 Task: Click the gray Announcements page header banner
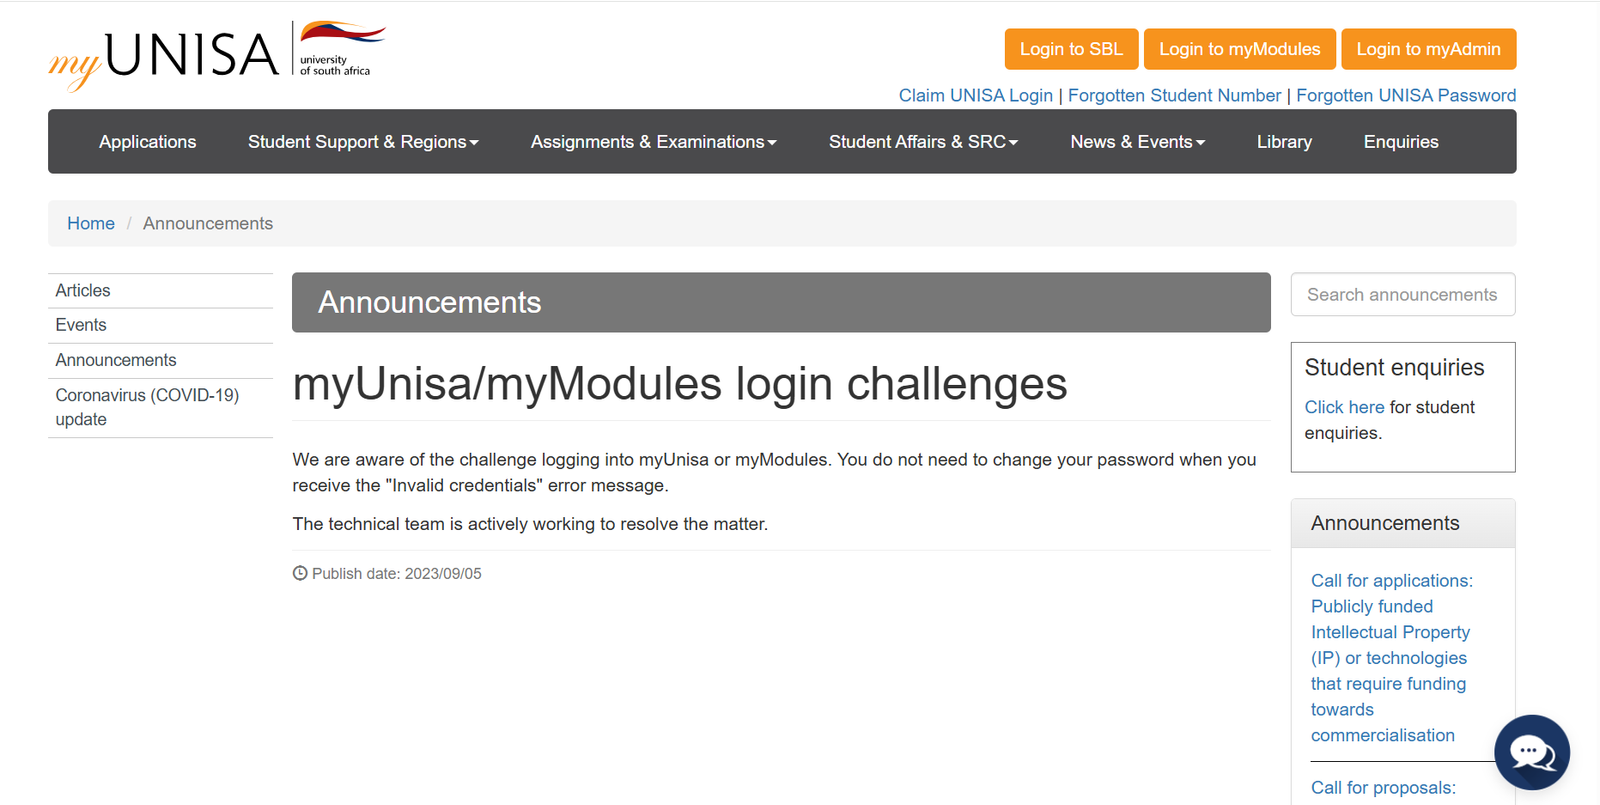coord(781,302)
